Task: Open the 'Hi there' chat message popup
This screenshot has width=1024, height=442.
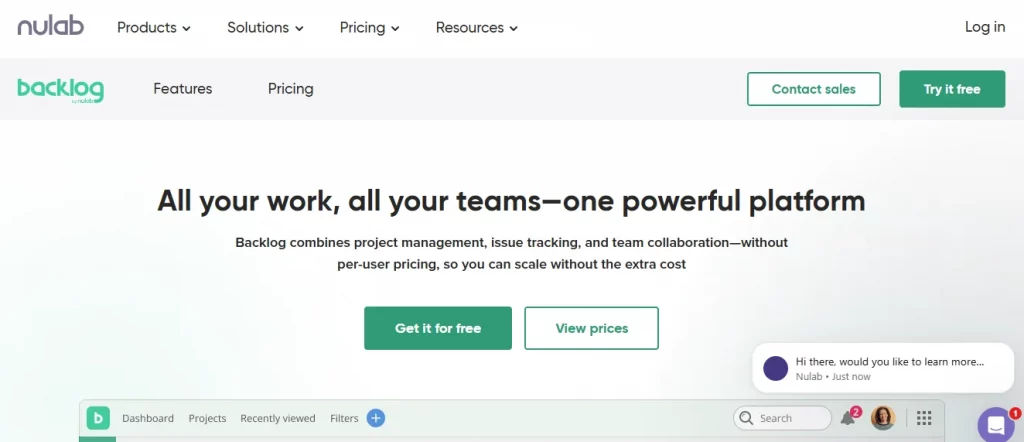Action: pos(883,368)
